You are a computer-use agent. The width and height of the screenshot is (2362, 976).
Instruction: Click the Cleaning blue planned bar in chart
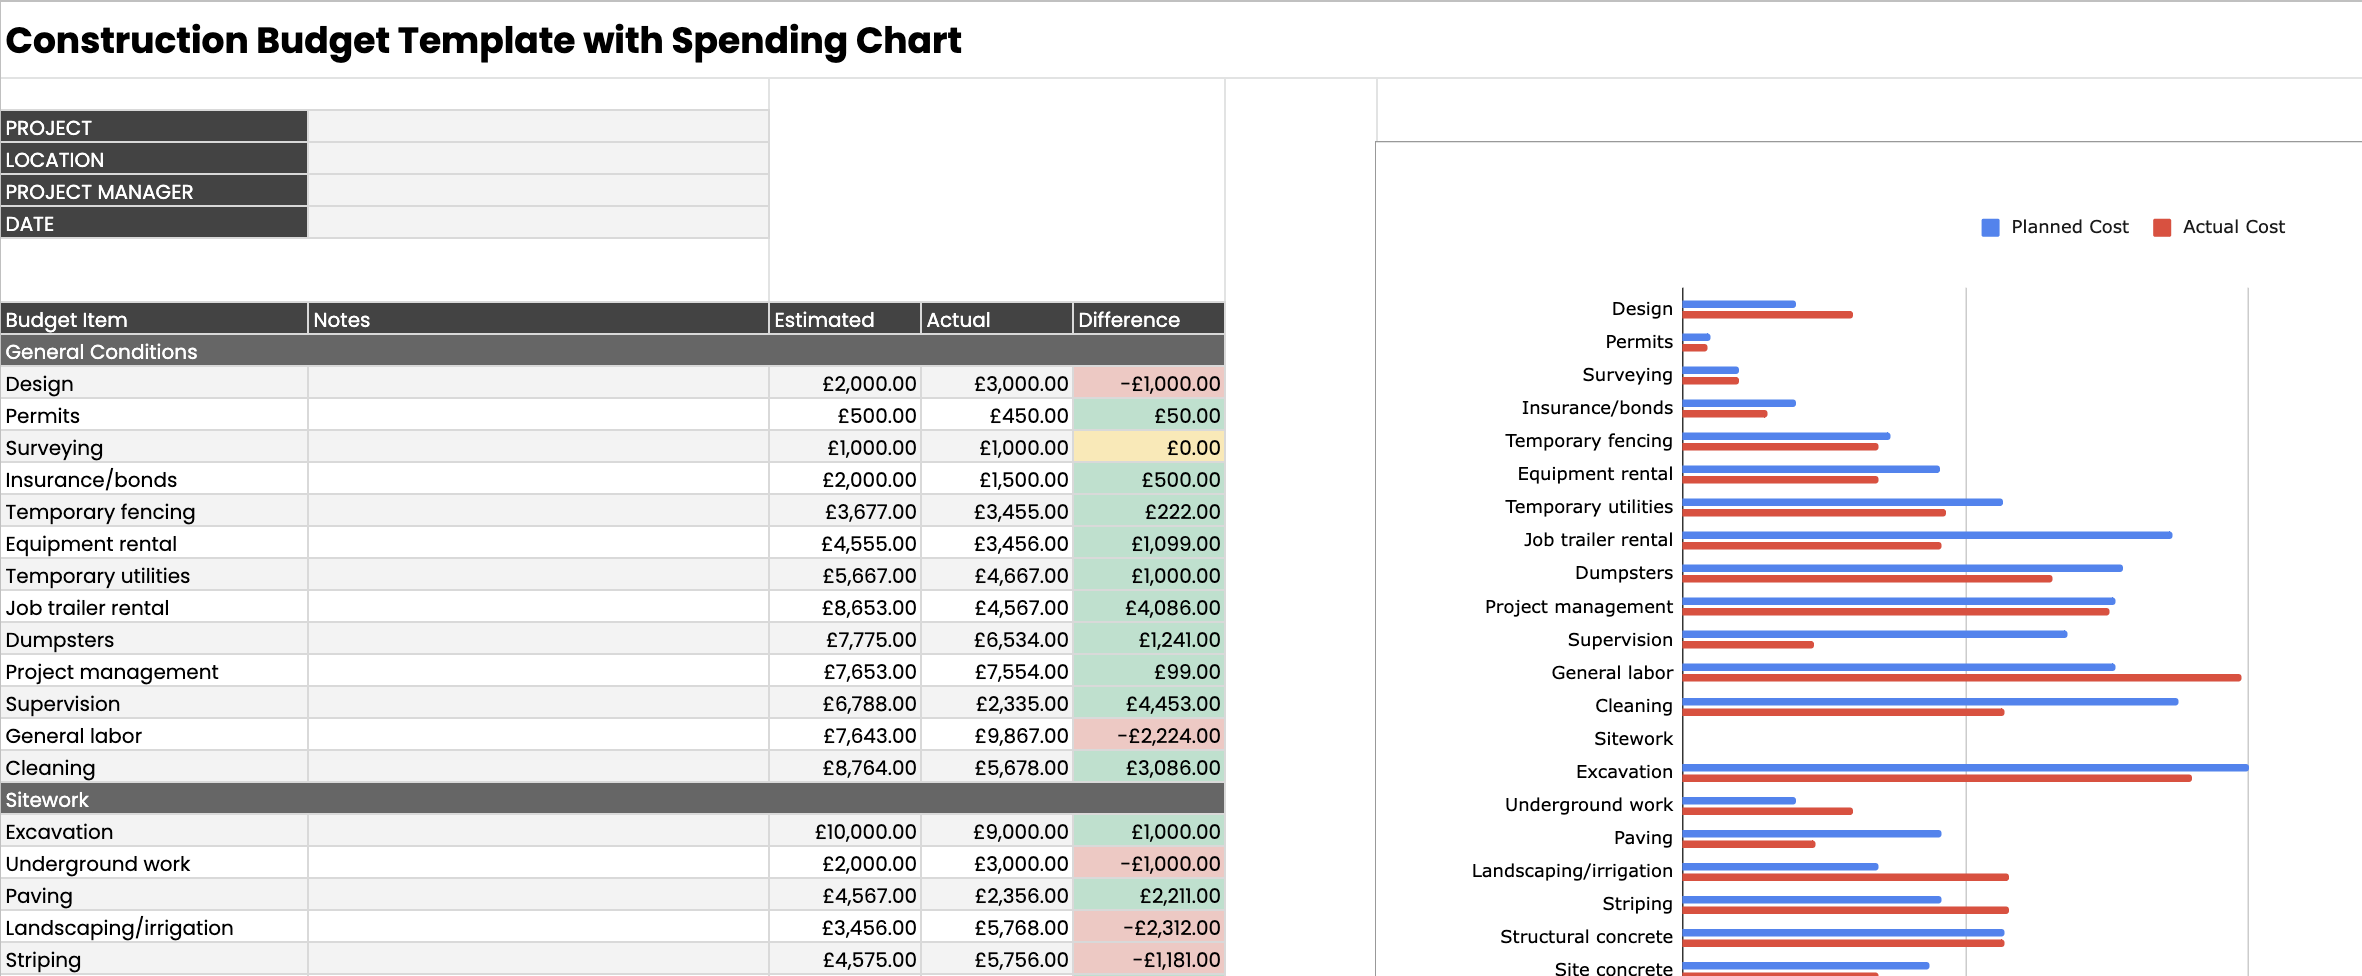click(x=1931, y=702)
